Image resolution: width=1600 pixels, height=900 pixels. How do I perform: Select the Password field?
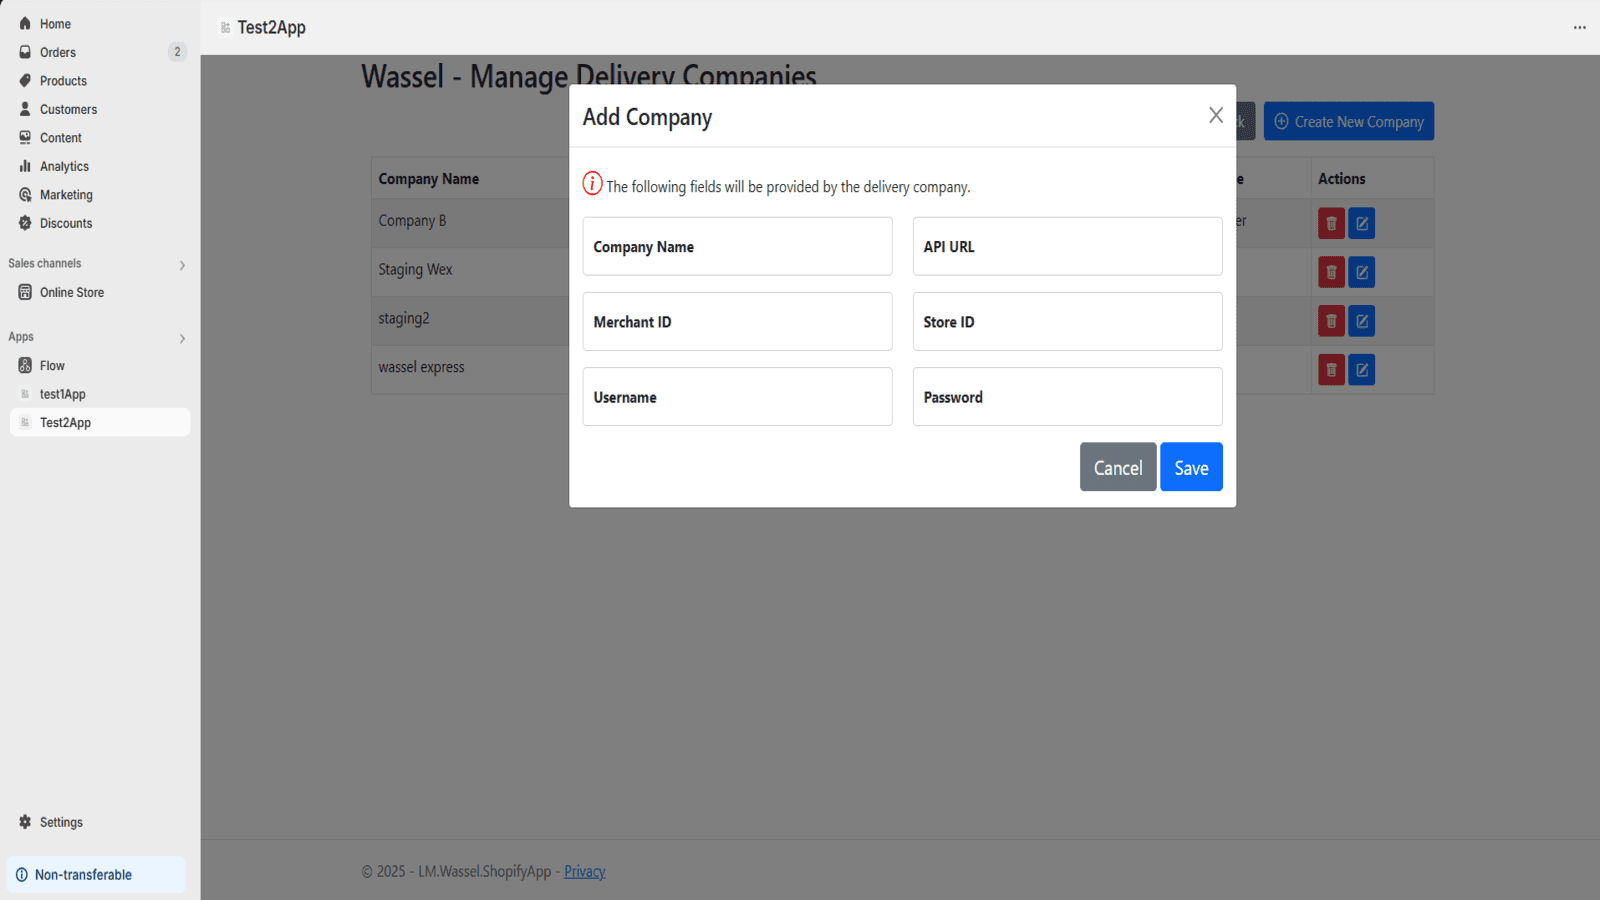[x=1068, y=397]
